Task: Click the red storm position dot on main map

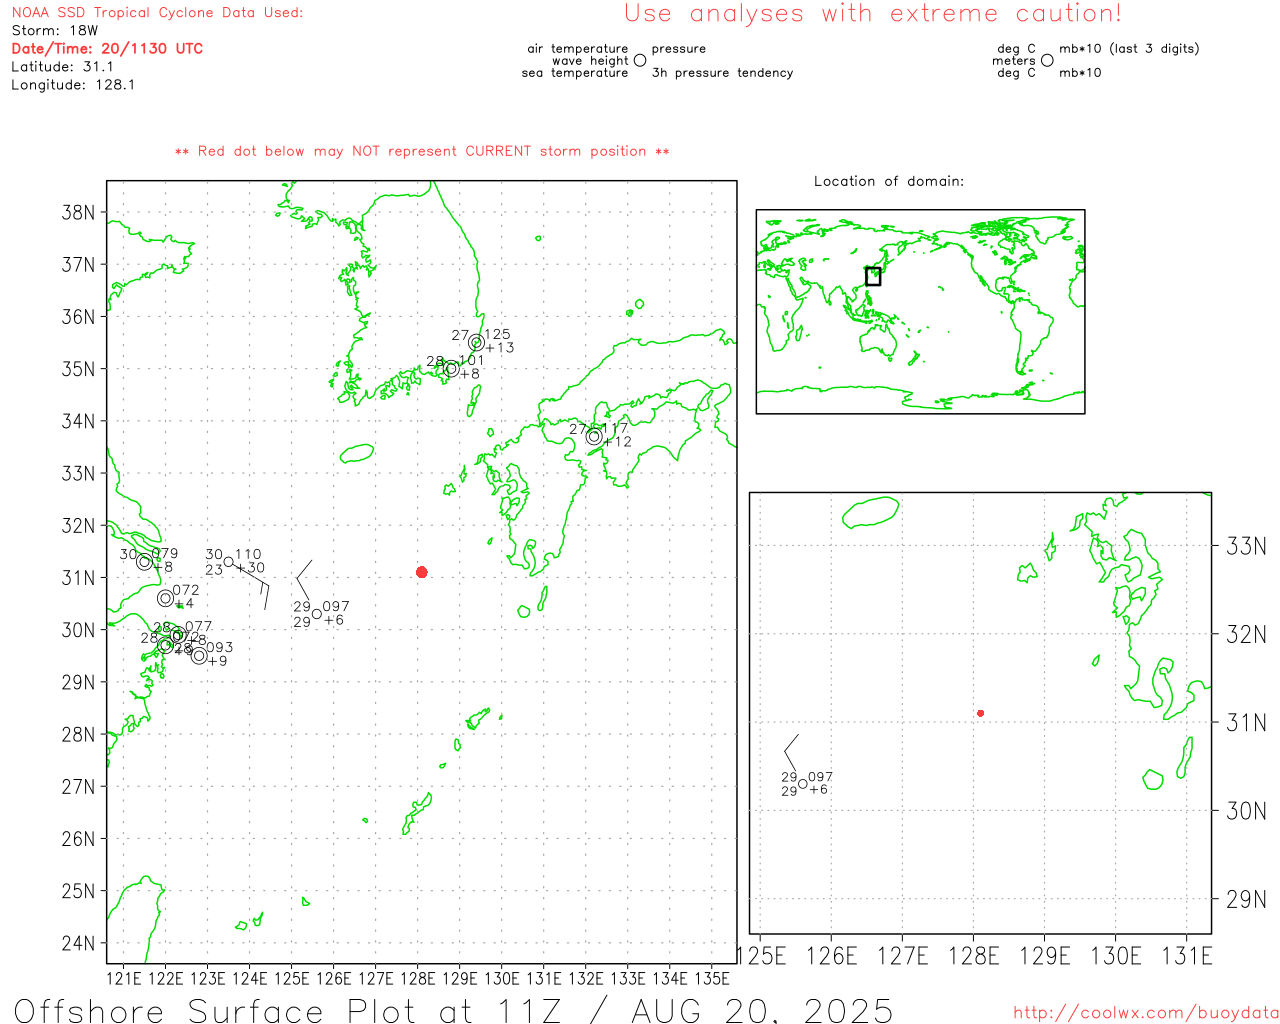Action: (422, 572)
